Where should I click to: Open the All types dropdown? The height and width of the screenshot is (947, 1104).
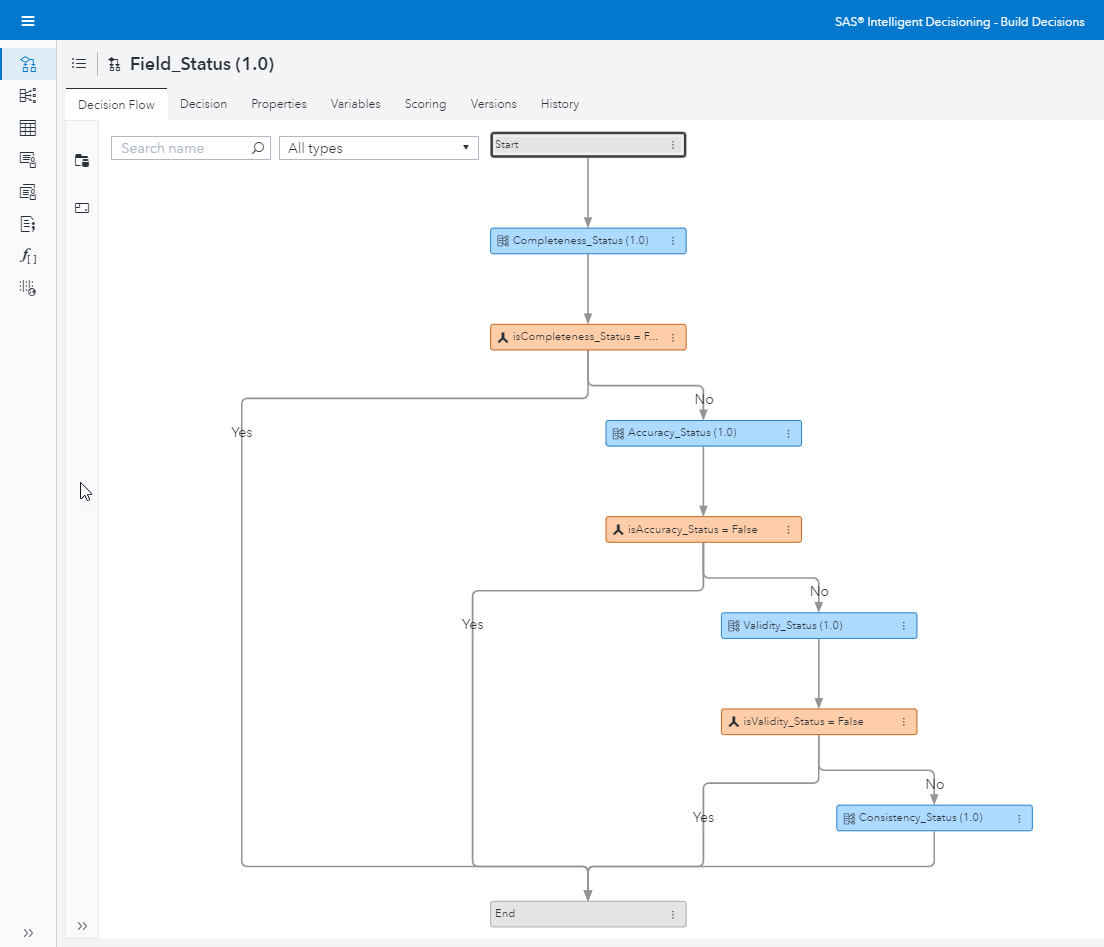pos(378,148)
